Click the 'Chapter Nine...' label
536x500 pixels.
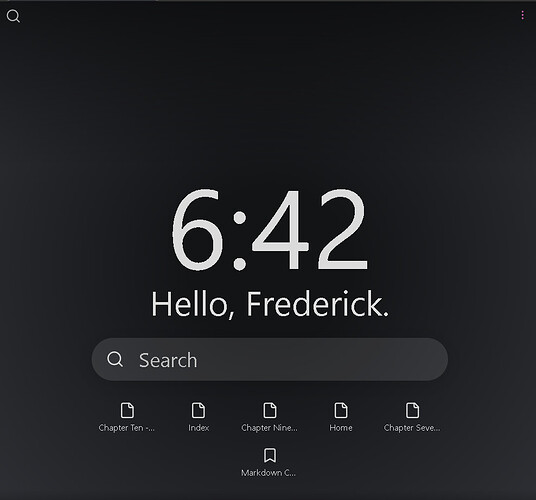[x=269, y=428]
